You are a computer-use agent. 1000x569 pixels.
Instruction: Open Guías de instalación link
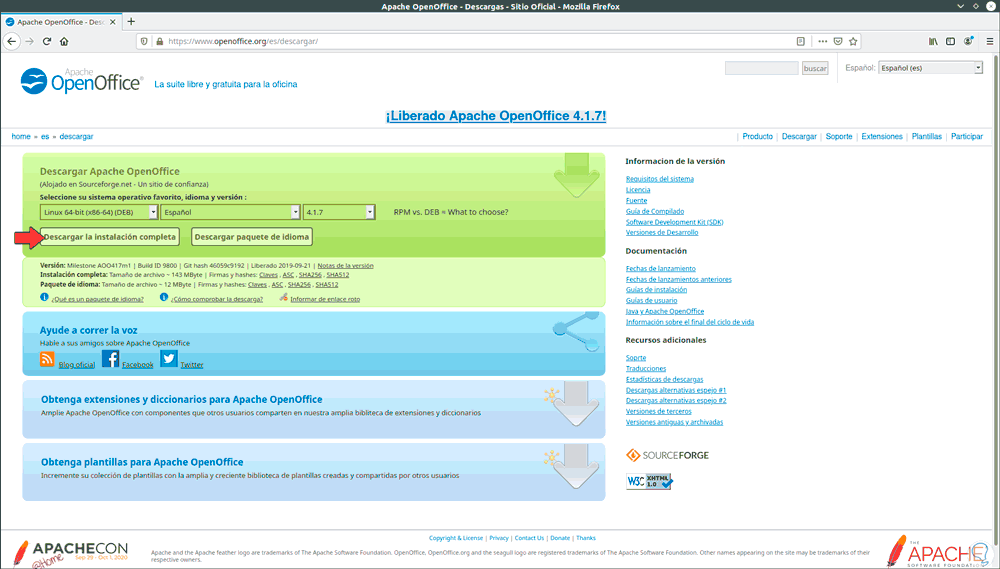(656, 290)
